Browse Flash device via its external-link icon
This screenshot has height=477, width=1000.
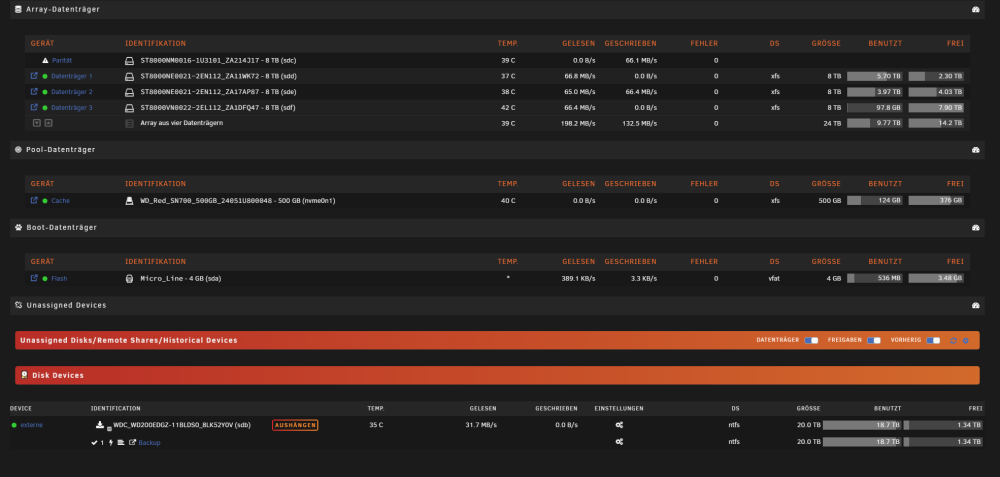34,278
